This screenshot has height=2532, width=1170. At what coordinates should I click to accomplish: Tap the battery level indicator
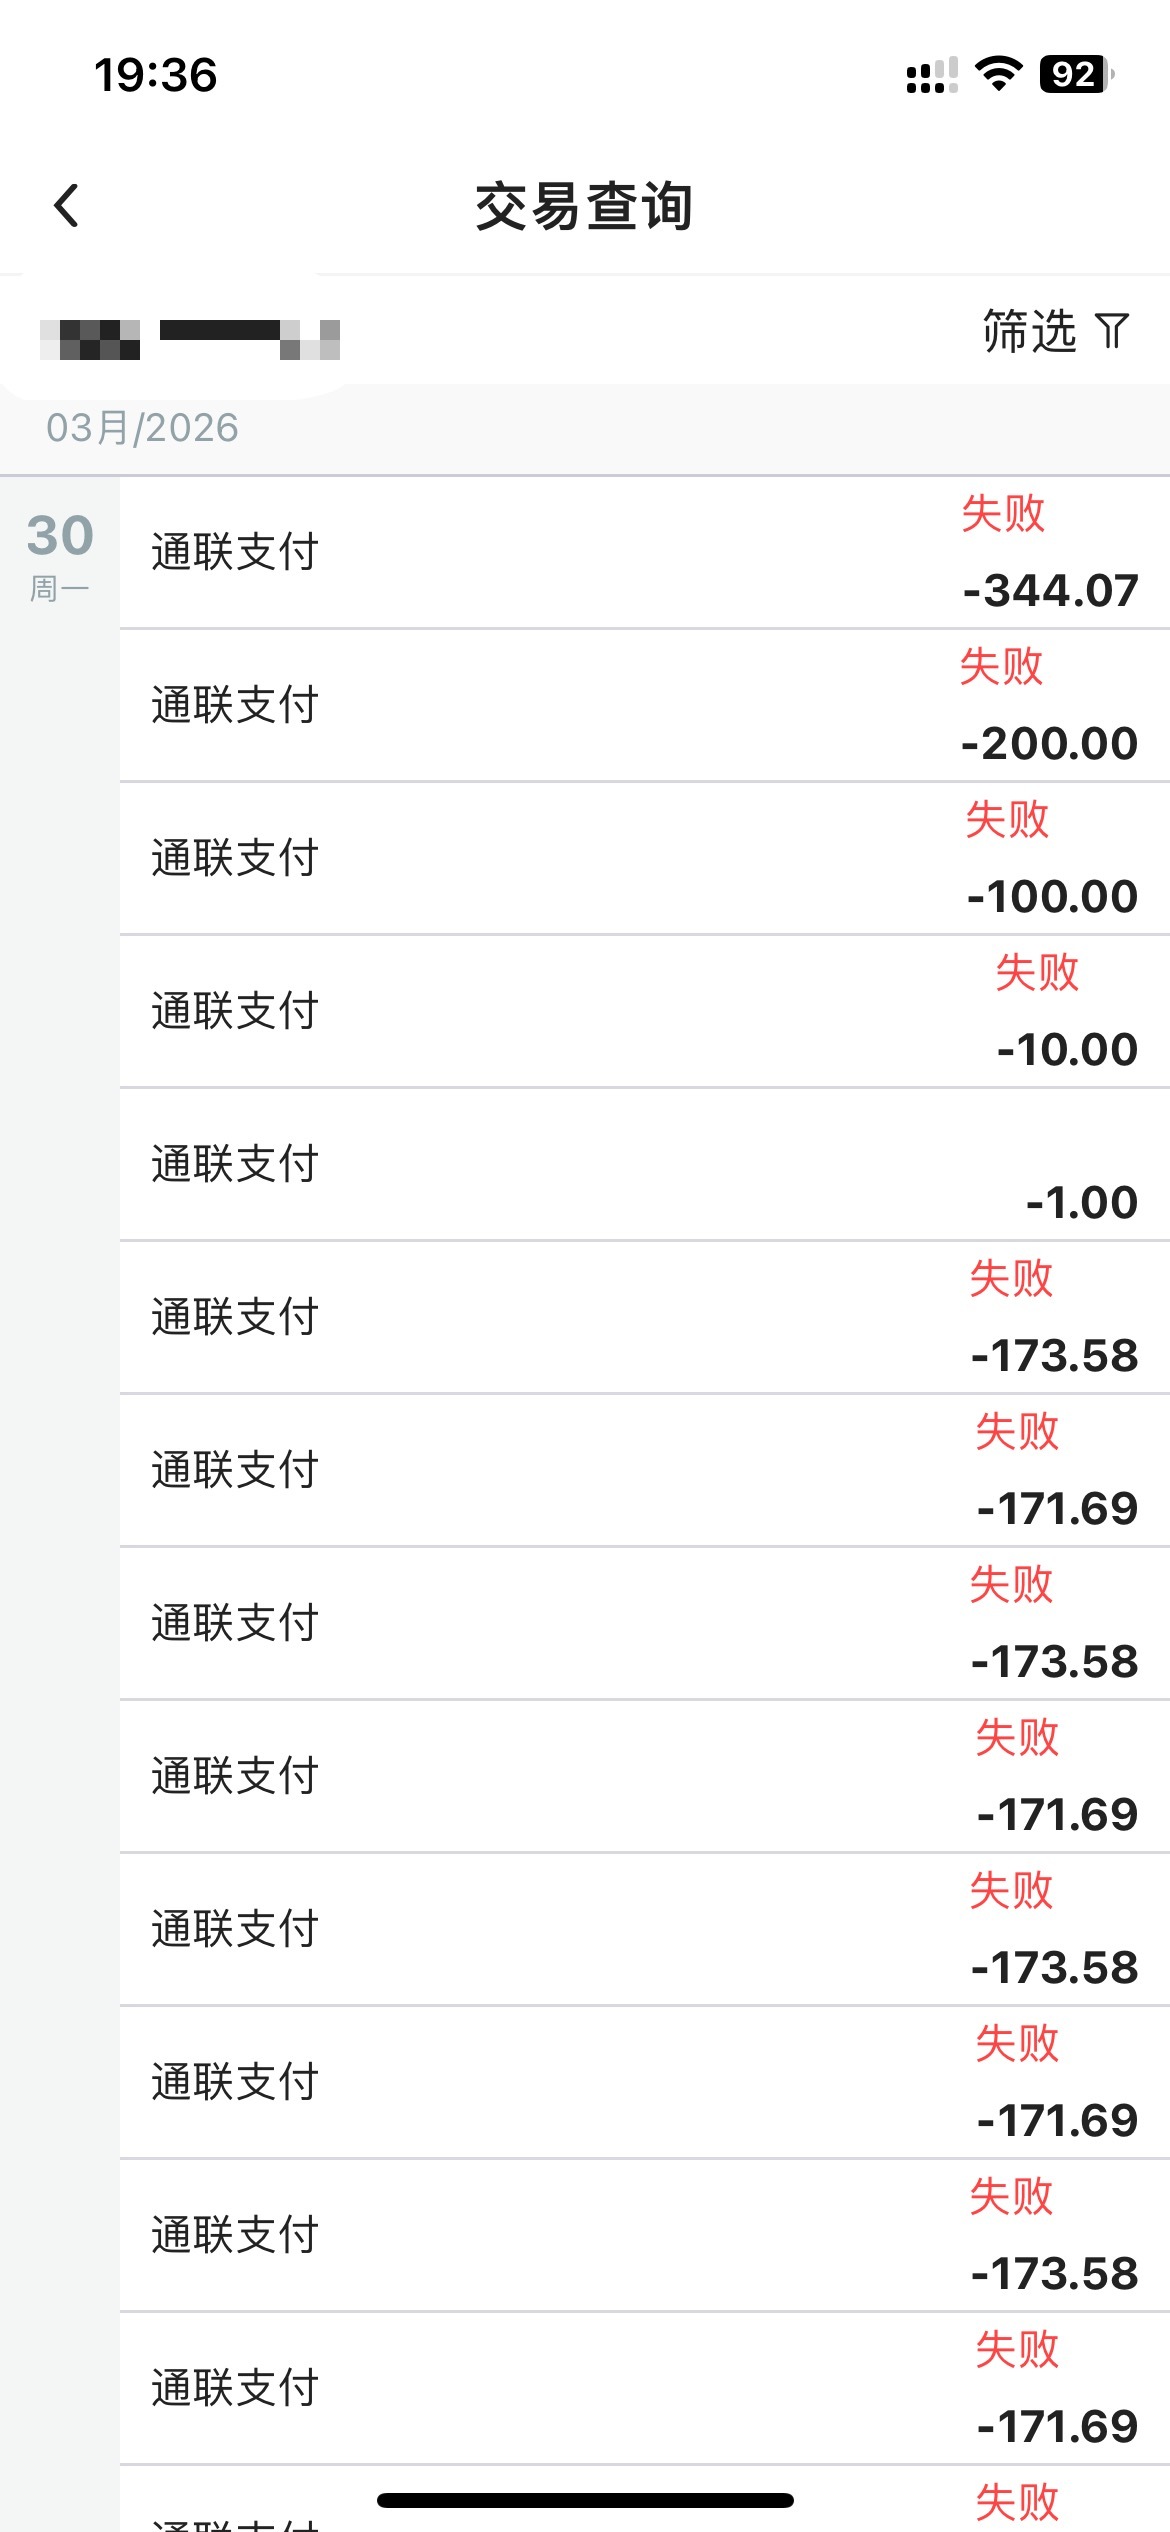point(1075,74)
